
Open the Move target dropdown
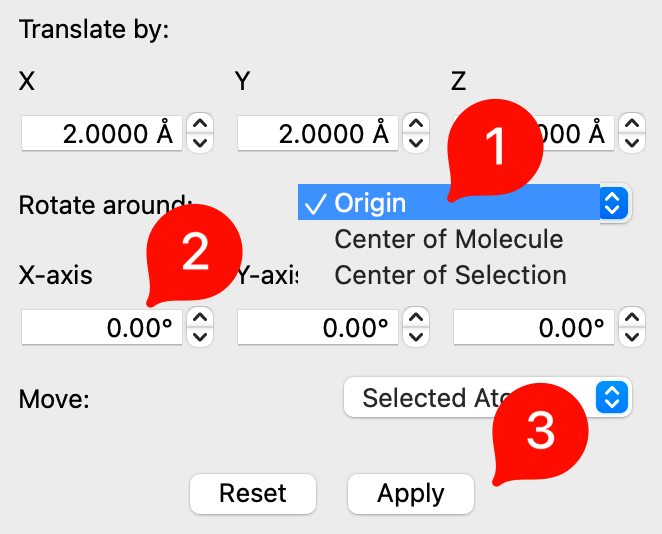(487, 398)
